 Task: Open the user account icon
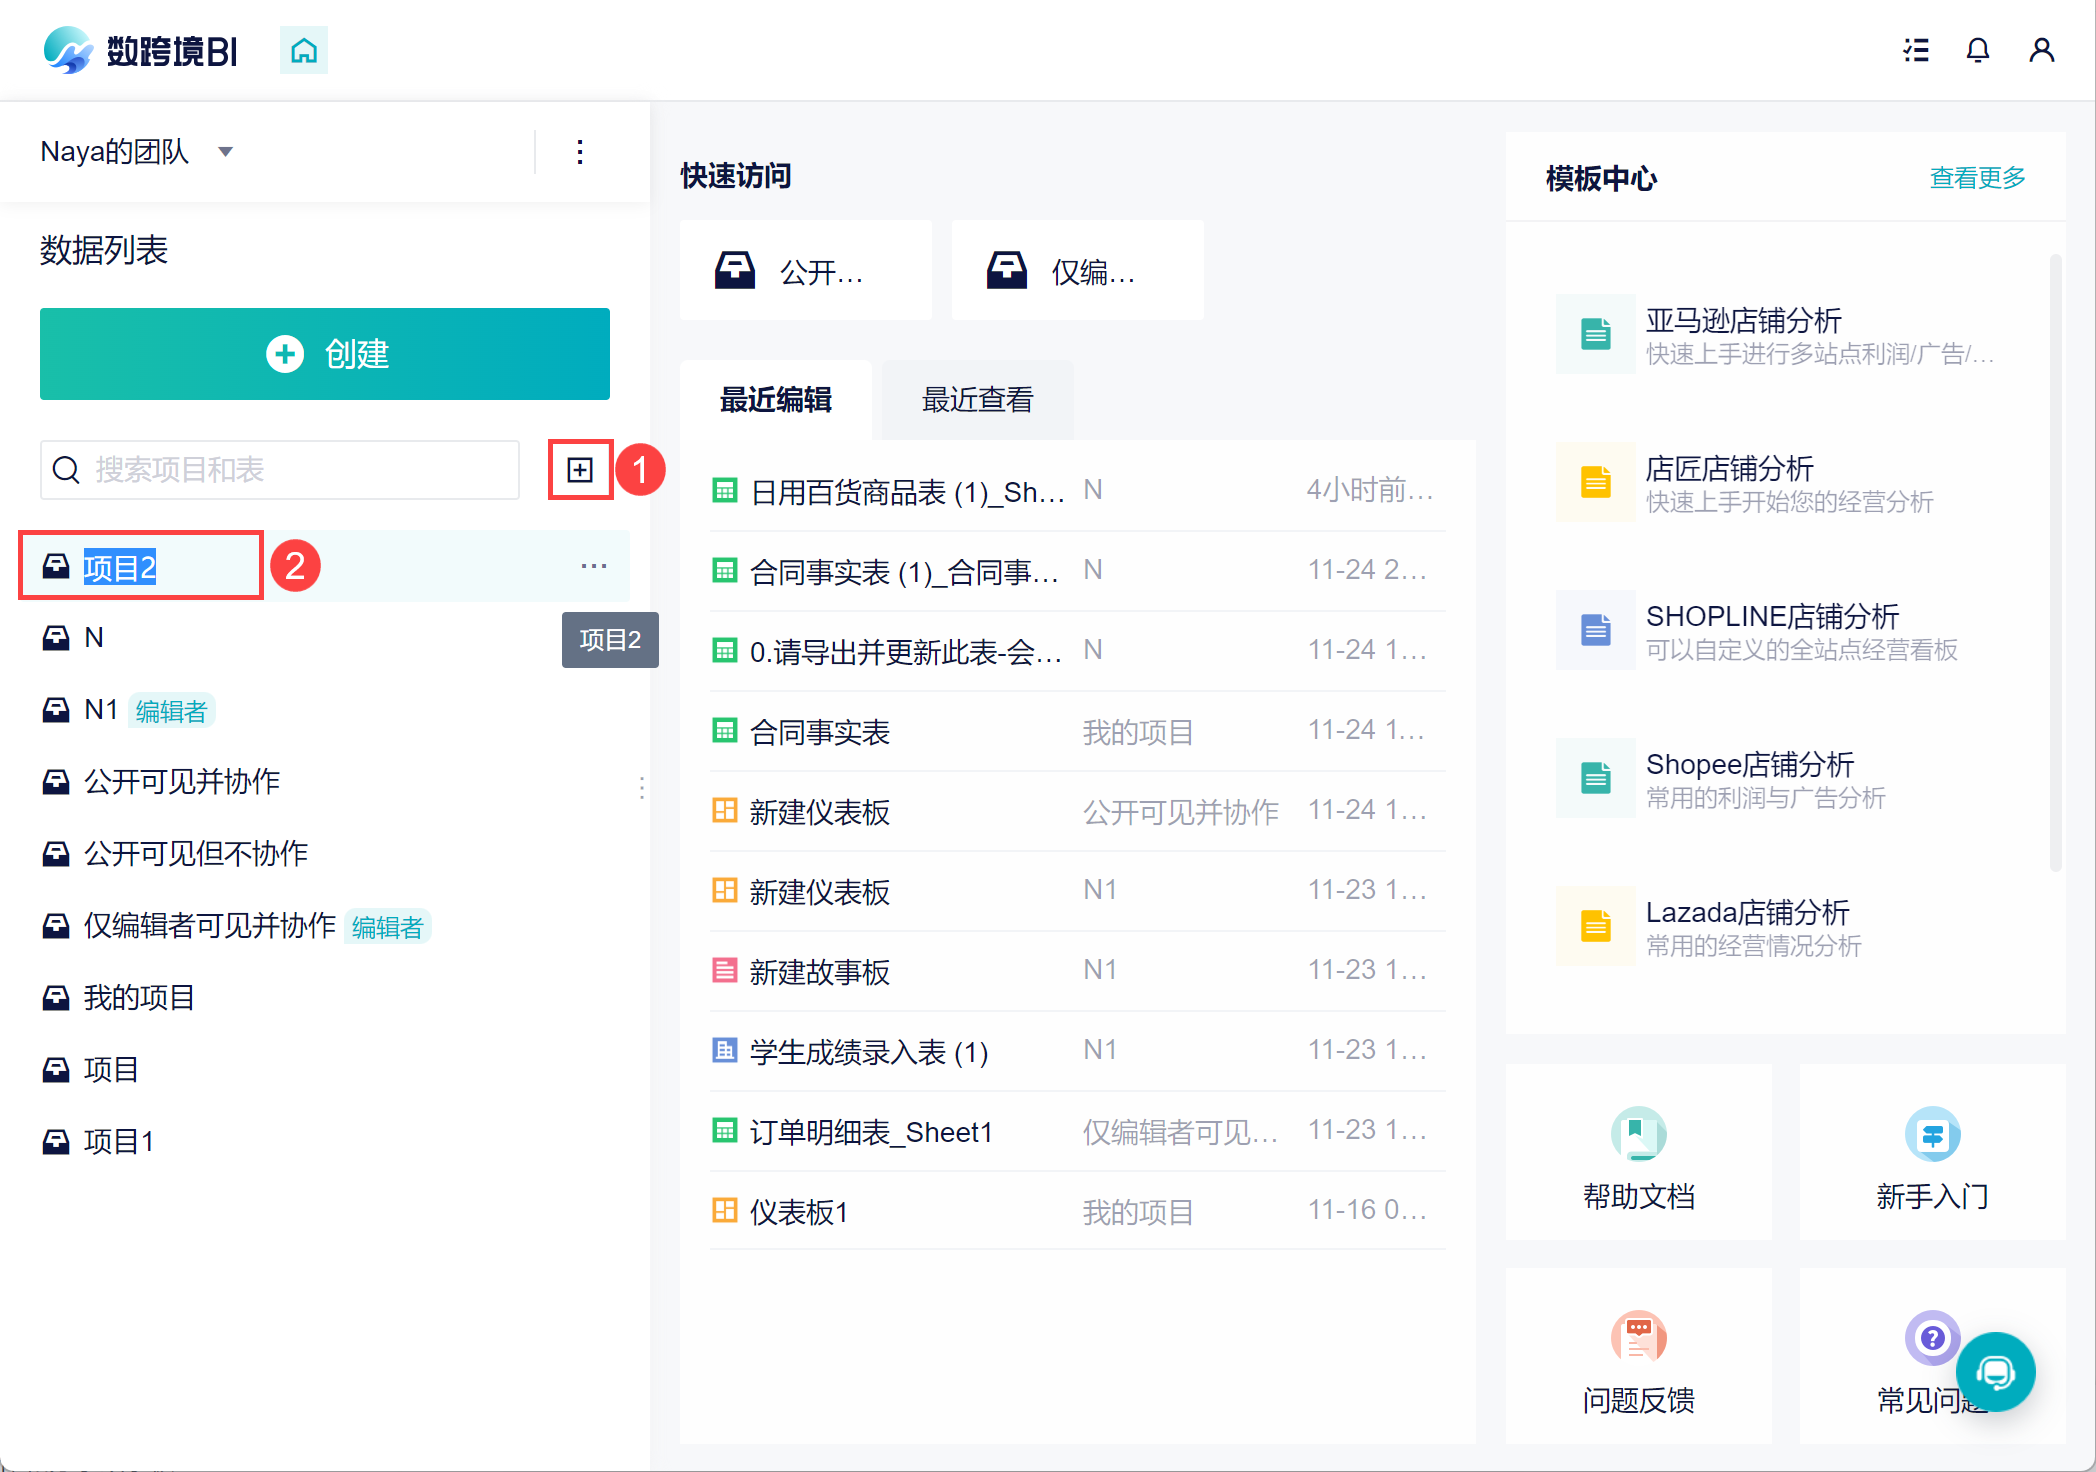[x=2041, y=50]
